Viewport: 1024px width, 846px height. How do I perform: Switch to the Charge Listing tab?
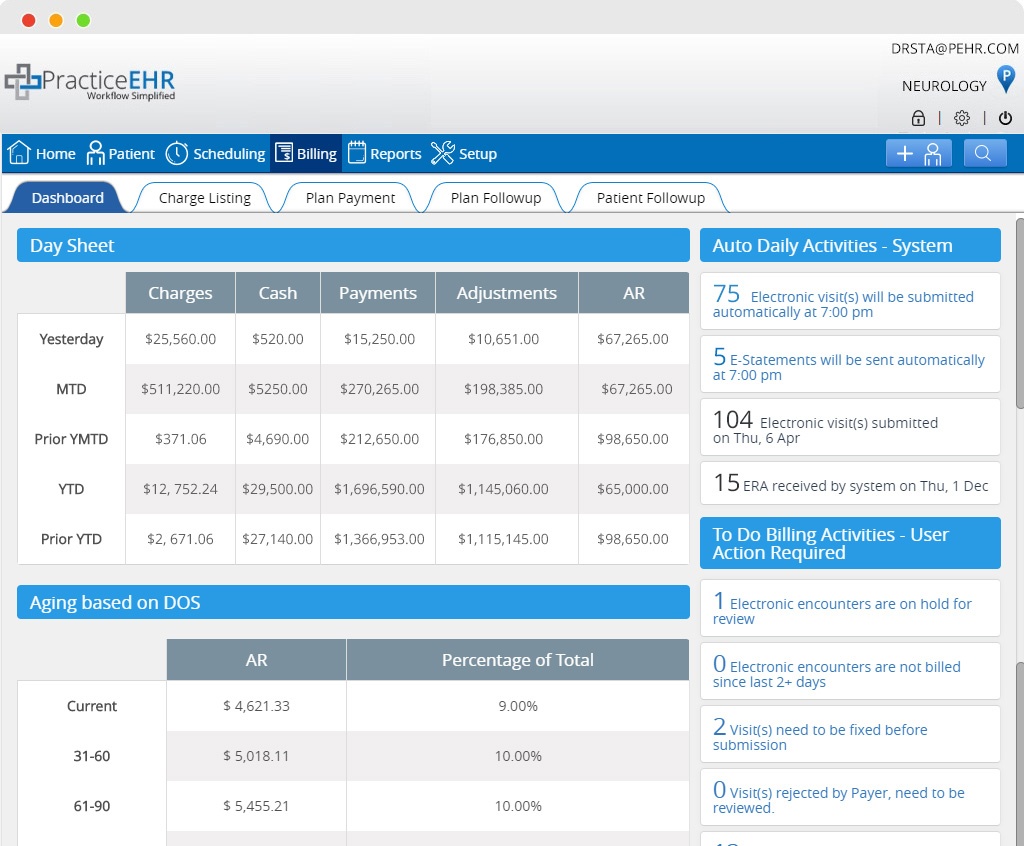coord(204,197)
